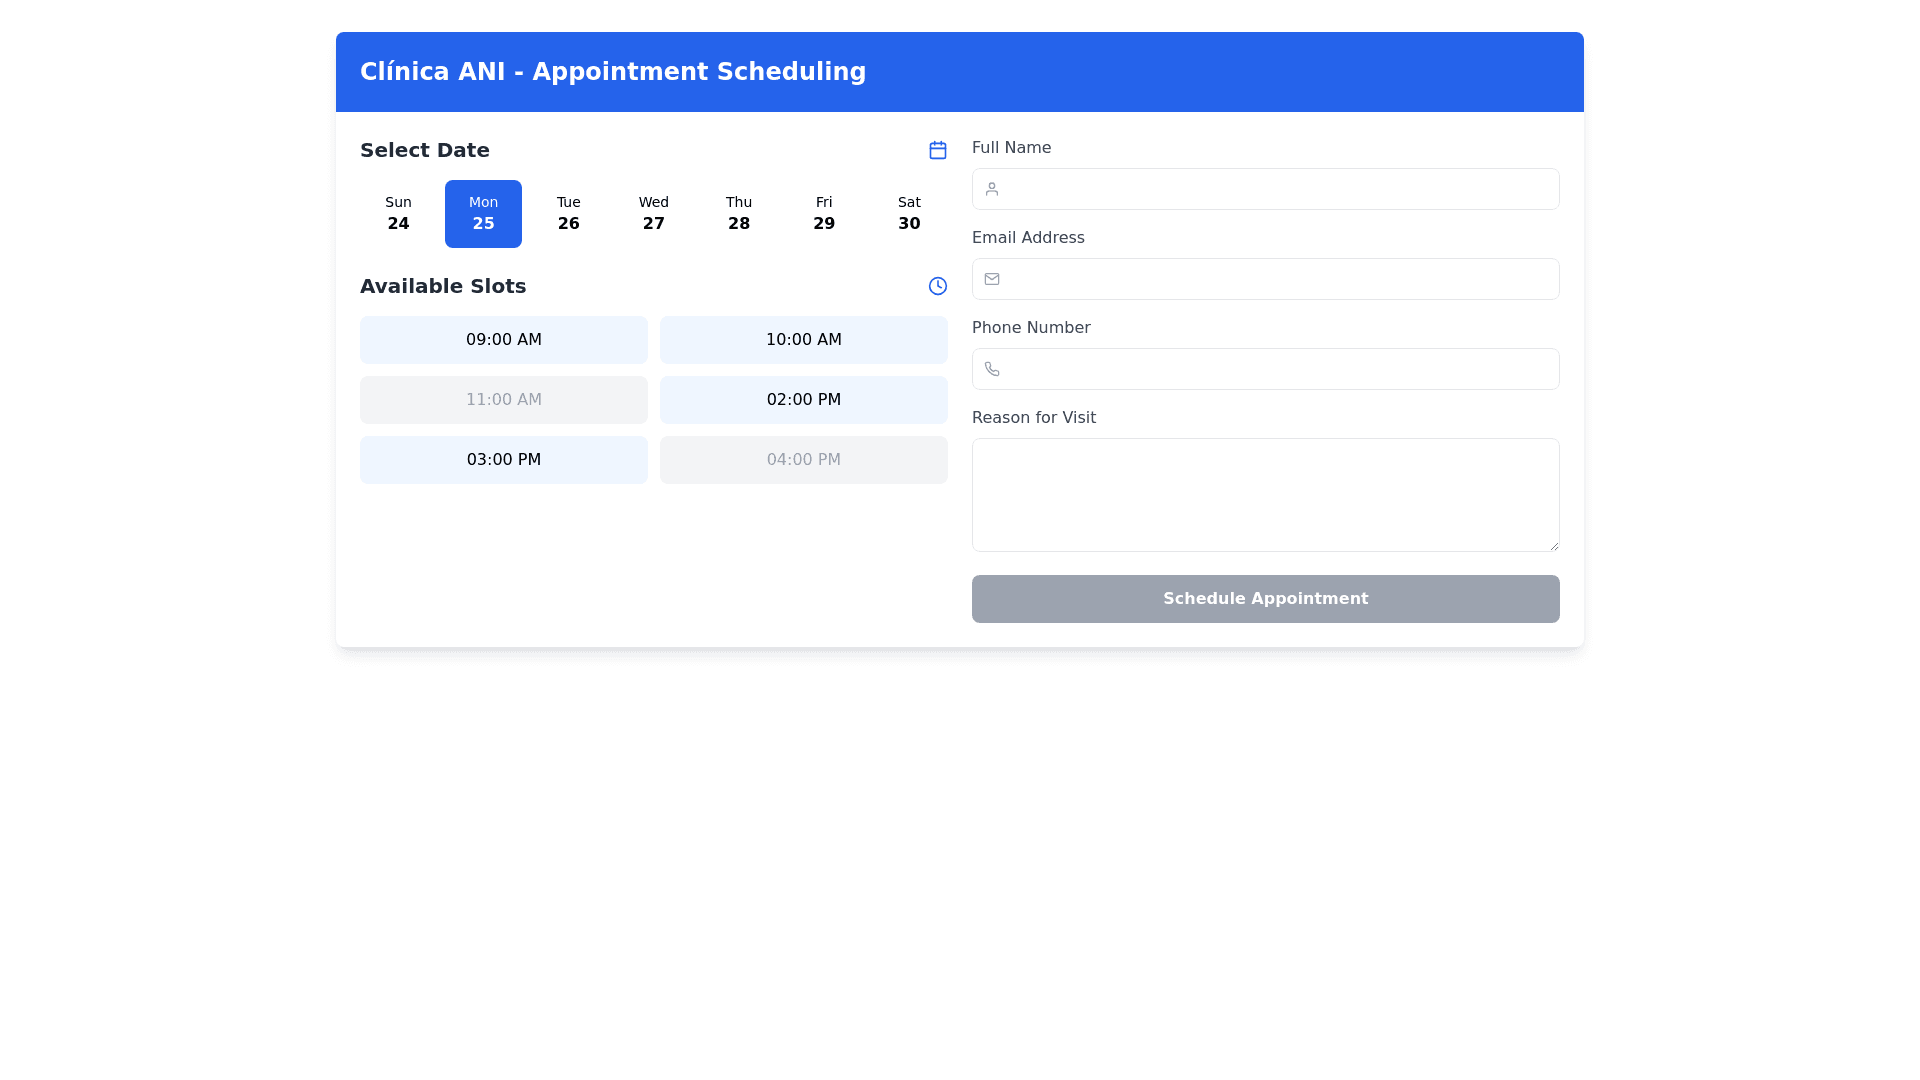Click into the Email Address input
This screenshot has height=1080, width=1920.
1280,279
